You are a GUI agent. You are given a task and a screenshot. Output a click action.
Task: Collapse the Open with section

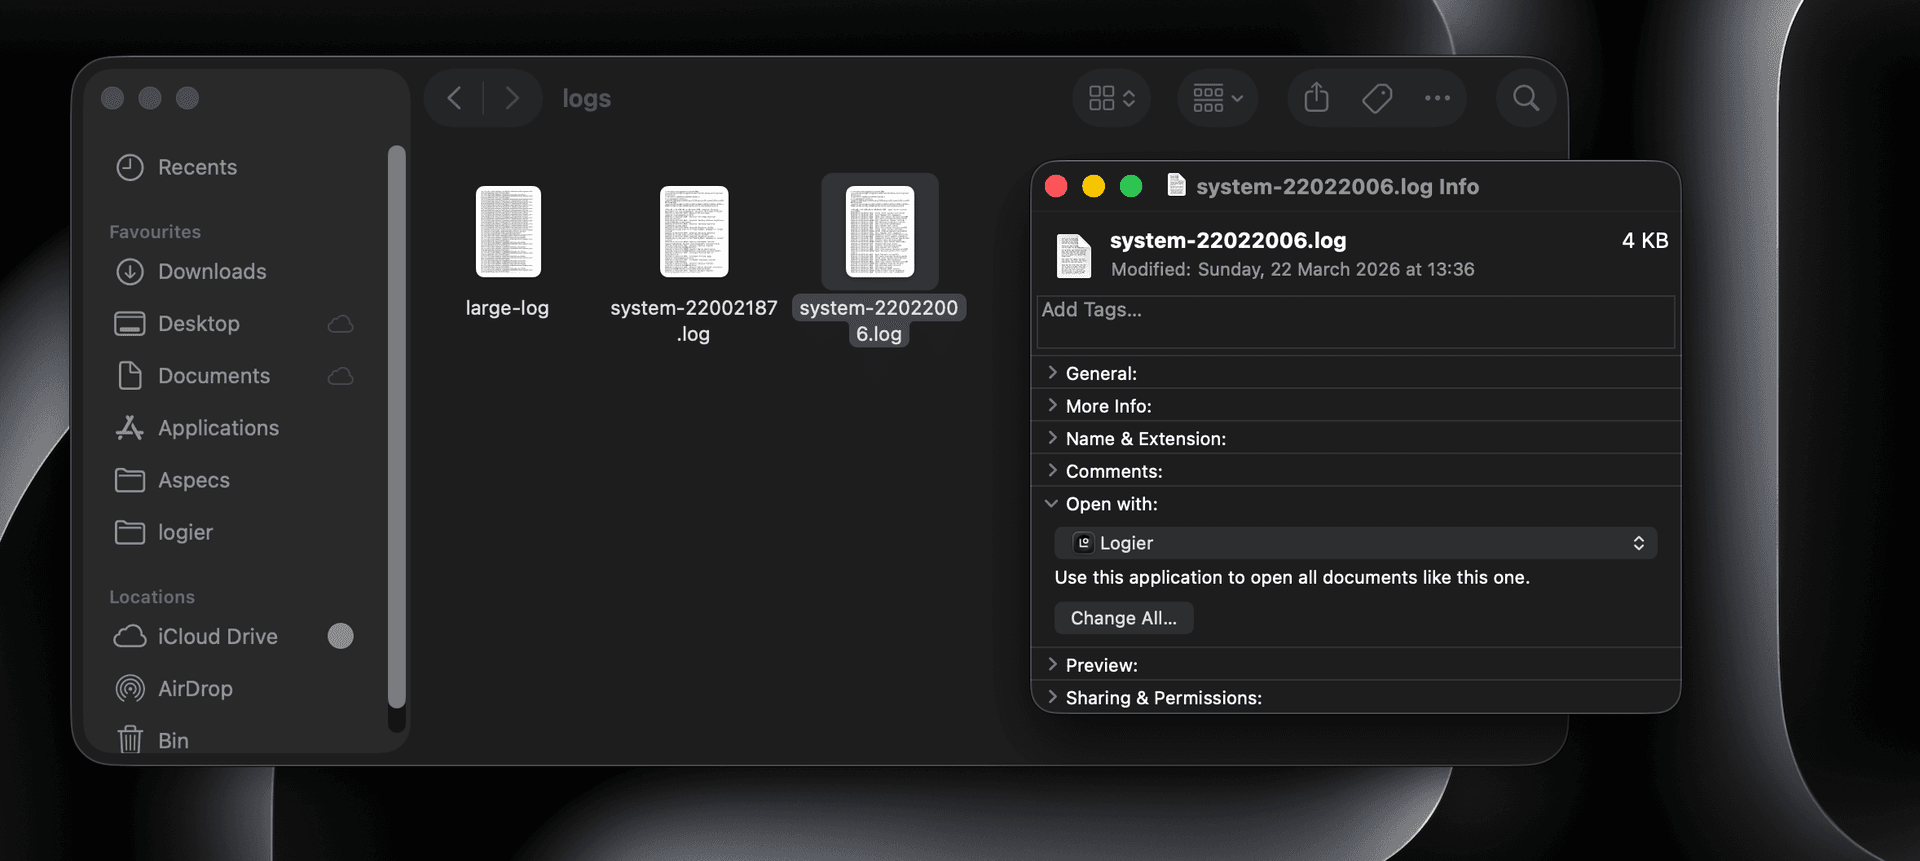pyautogui.click(x=1052, y=504)
